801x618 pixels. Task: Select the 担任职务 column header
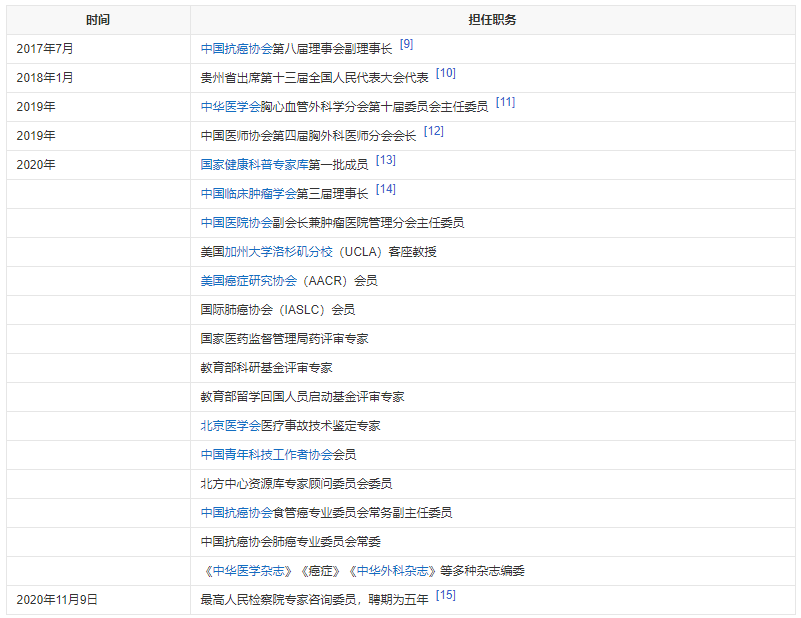click(x=492, y=20)
